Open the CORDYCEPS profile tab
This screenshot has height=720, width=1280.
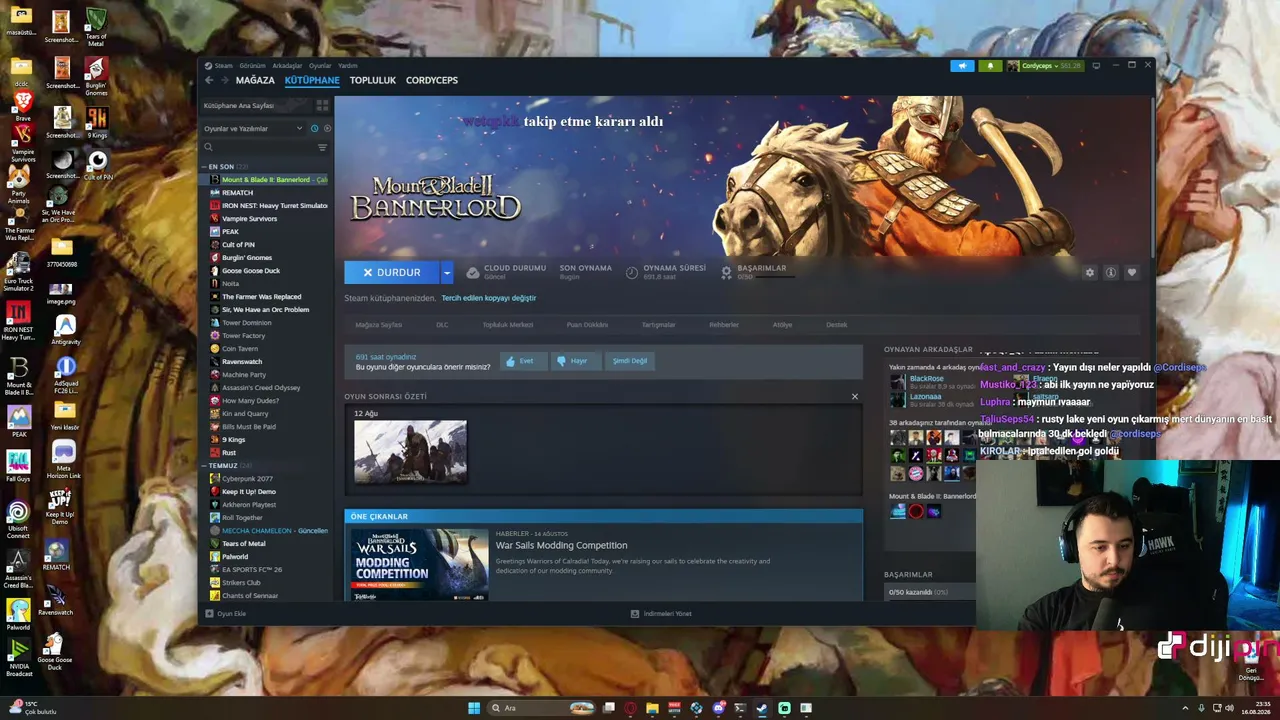point(432,80)
